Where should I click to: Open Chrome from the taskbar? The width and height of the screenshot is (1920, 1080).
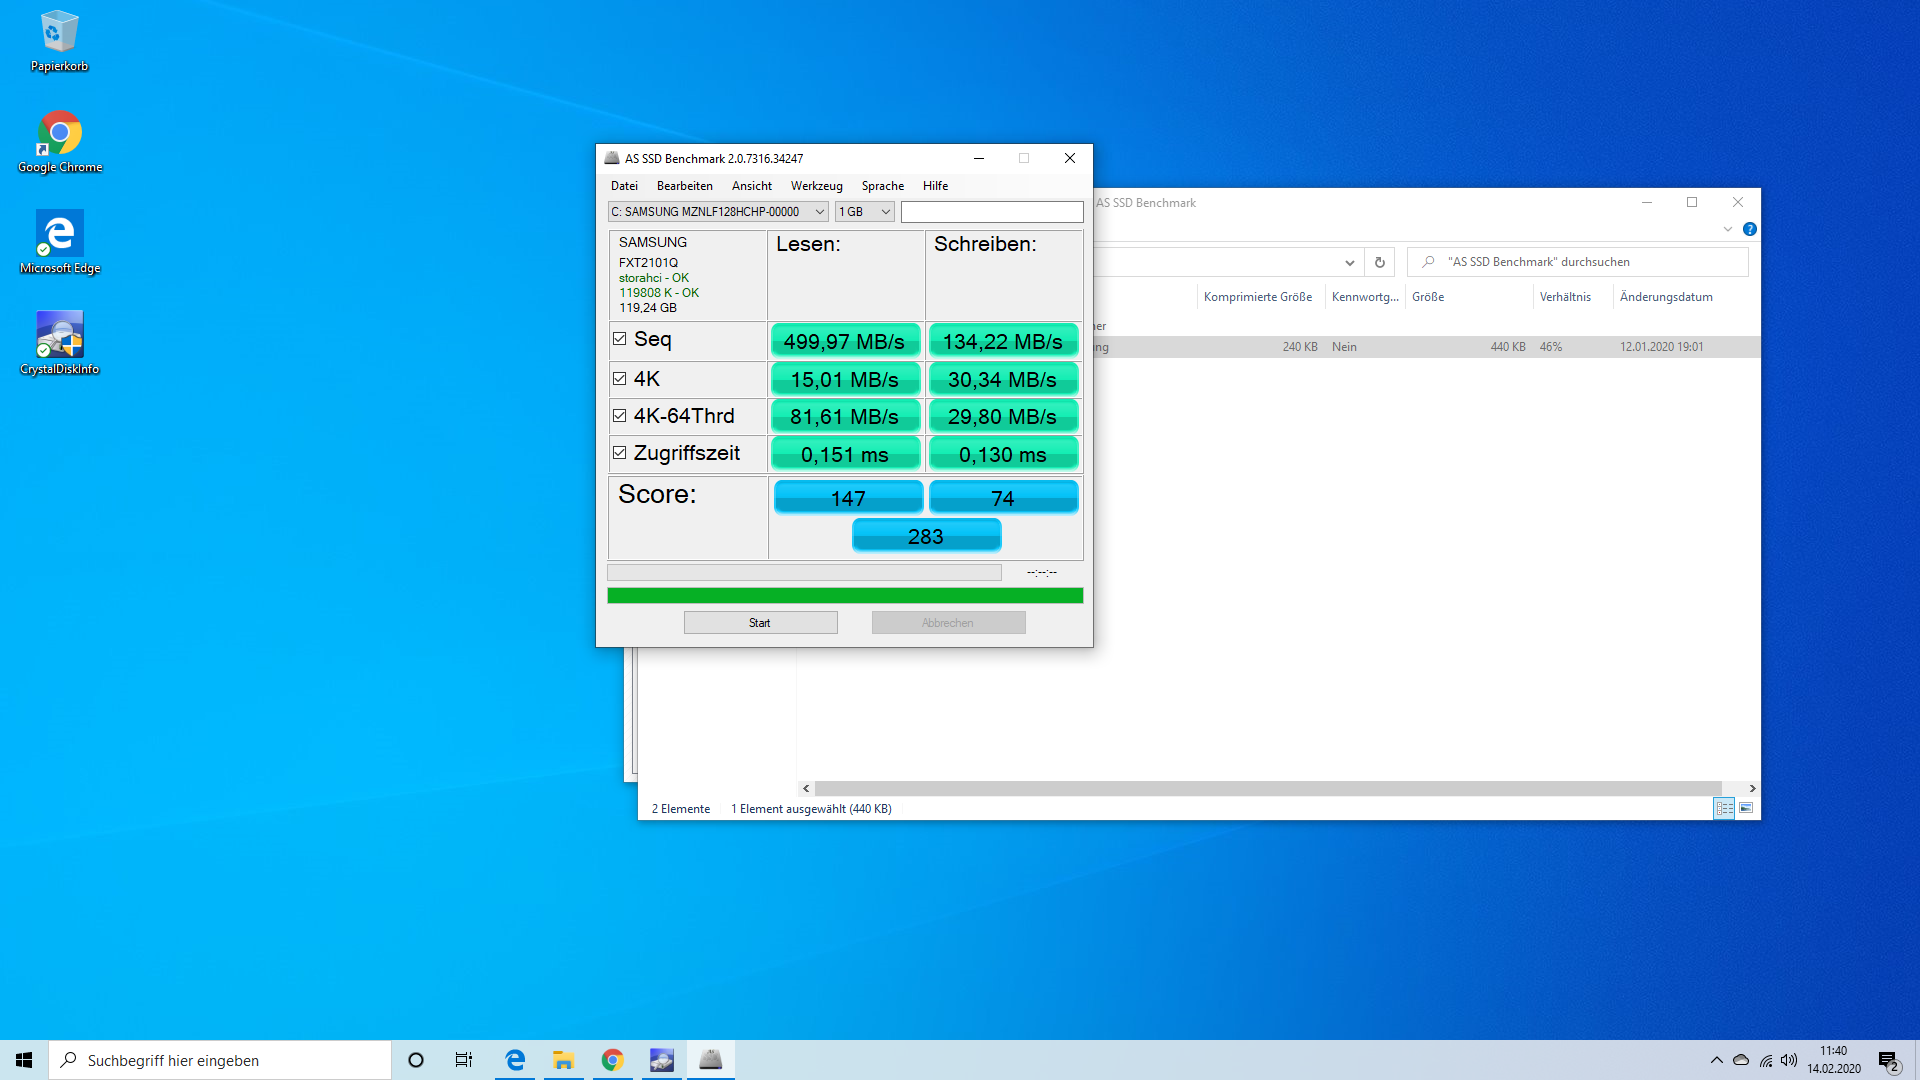tap(613, 1060)
